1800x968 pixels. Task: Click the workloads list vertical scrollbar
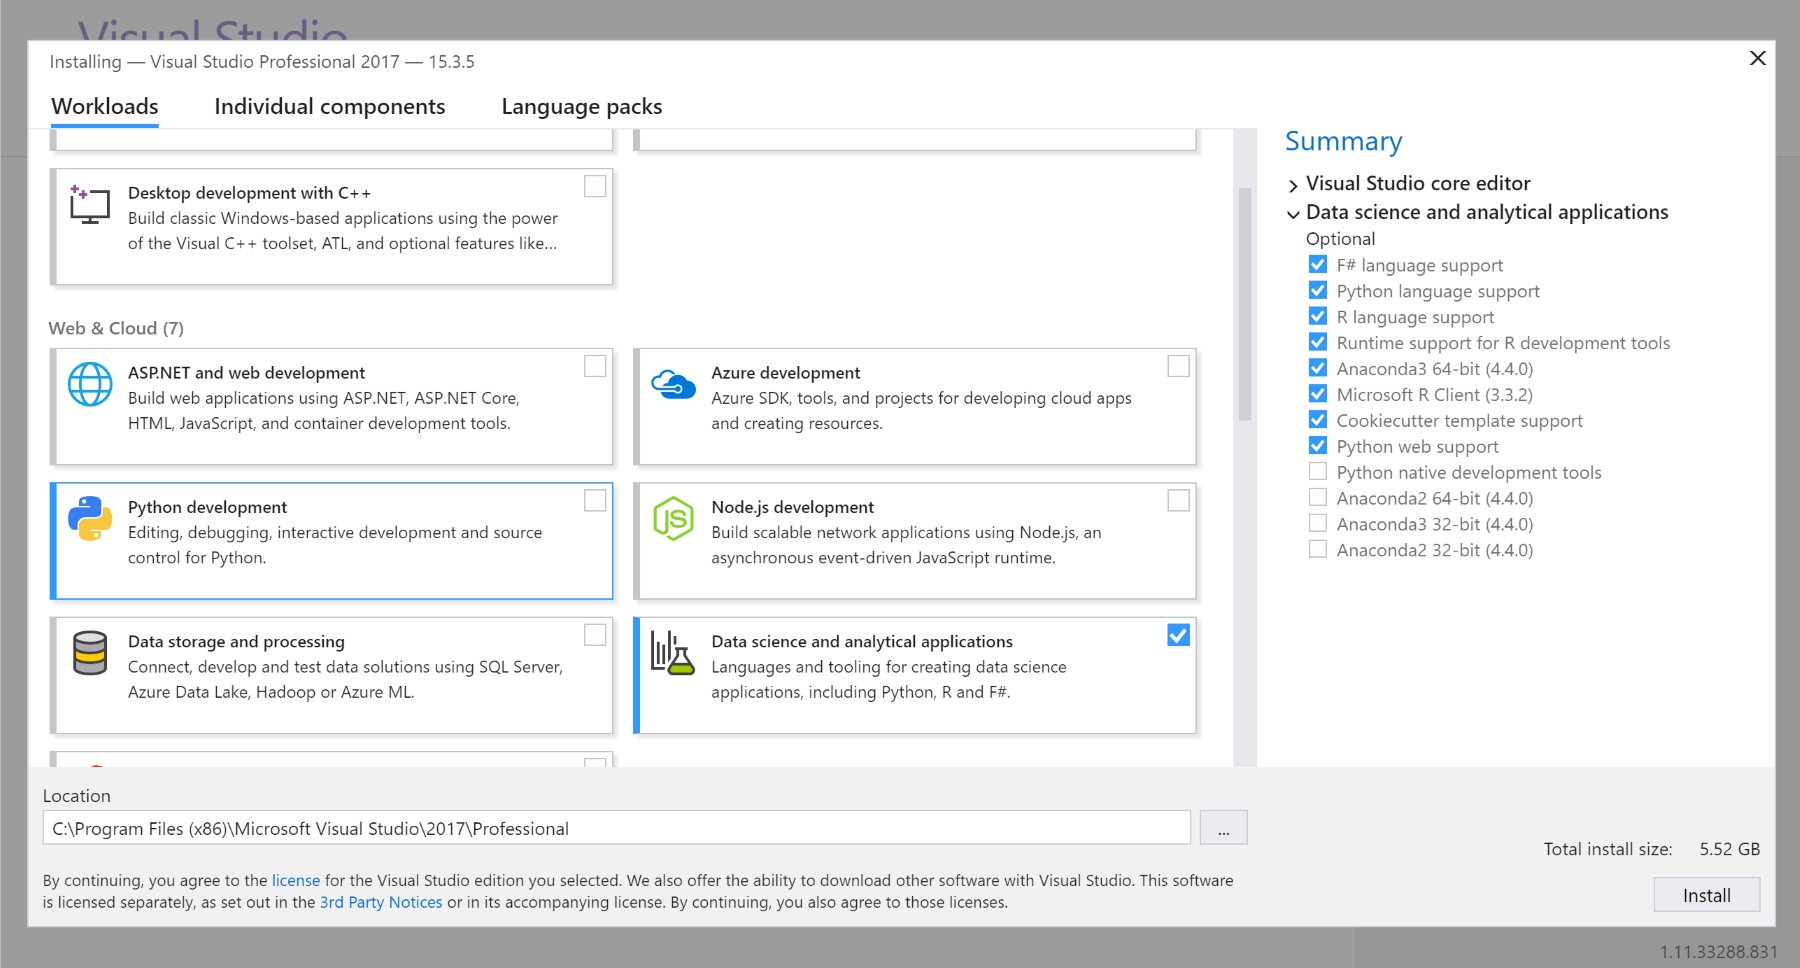tap(1245, 304)
